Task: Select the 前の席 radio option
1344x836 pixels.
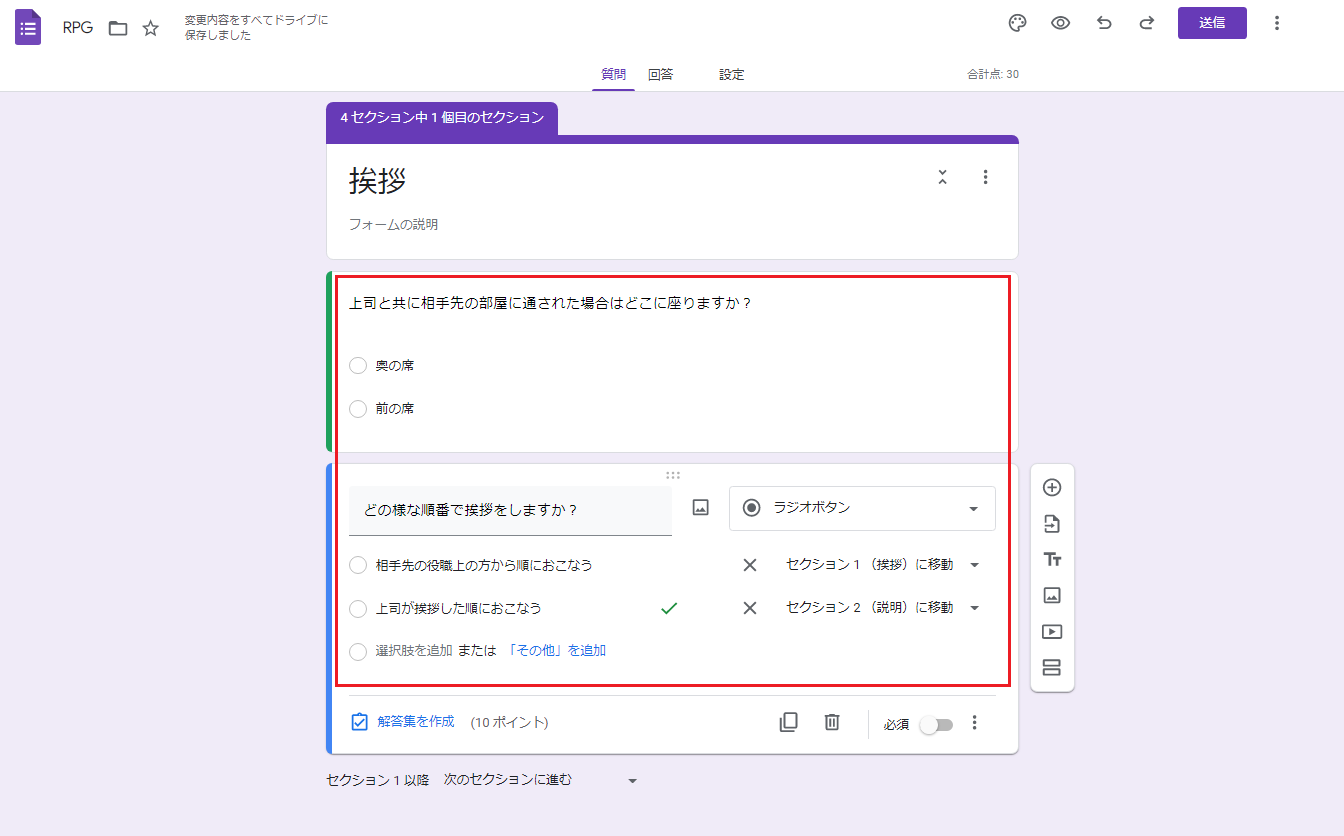Action: coord(358,409)
